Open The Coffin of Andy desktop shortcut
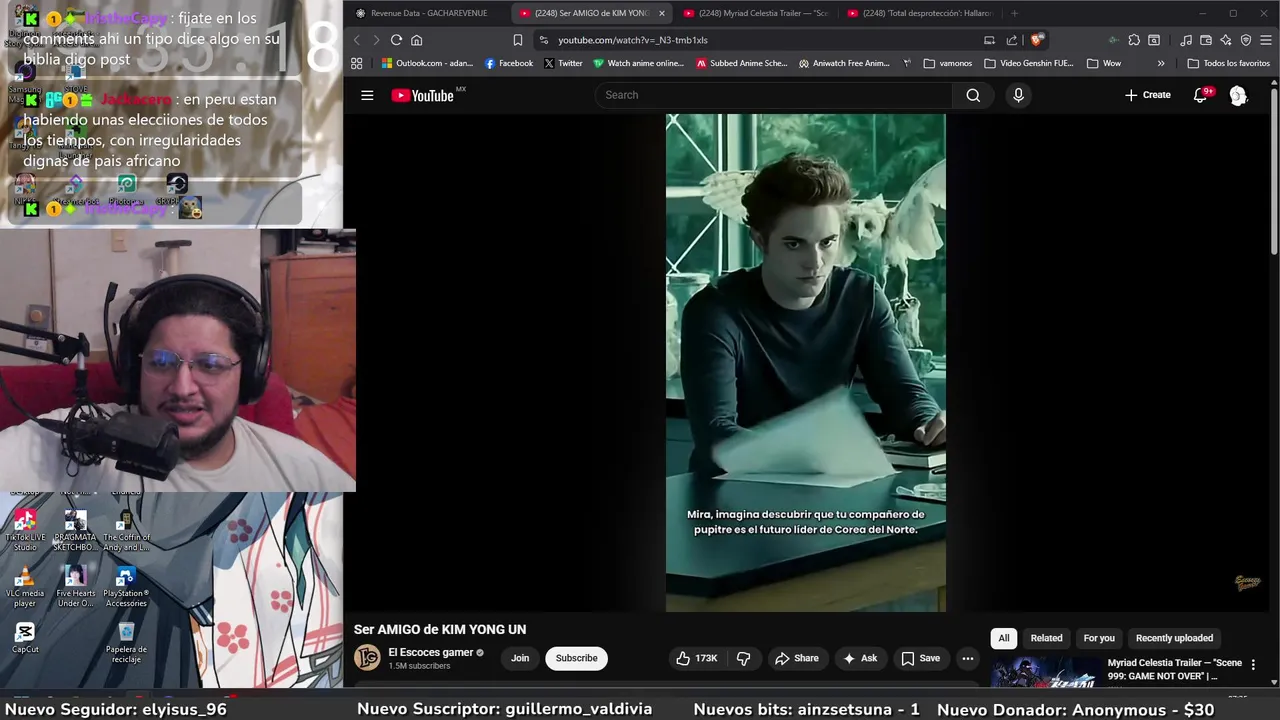 [x=126, y=530]
